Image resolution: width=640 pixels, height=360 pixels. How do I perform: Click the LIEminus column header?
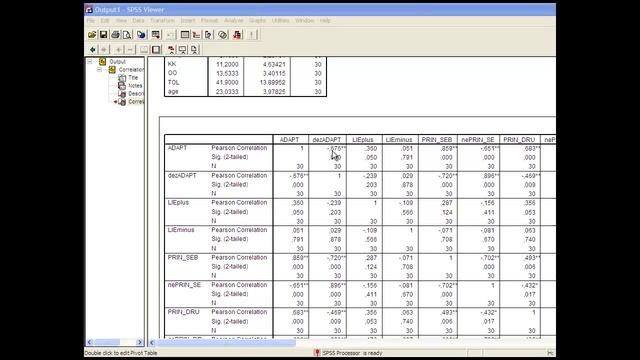[x=399, y=140]
